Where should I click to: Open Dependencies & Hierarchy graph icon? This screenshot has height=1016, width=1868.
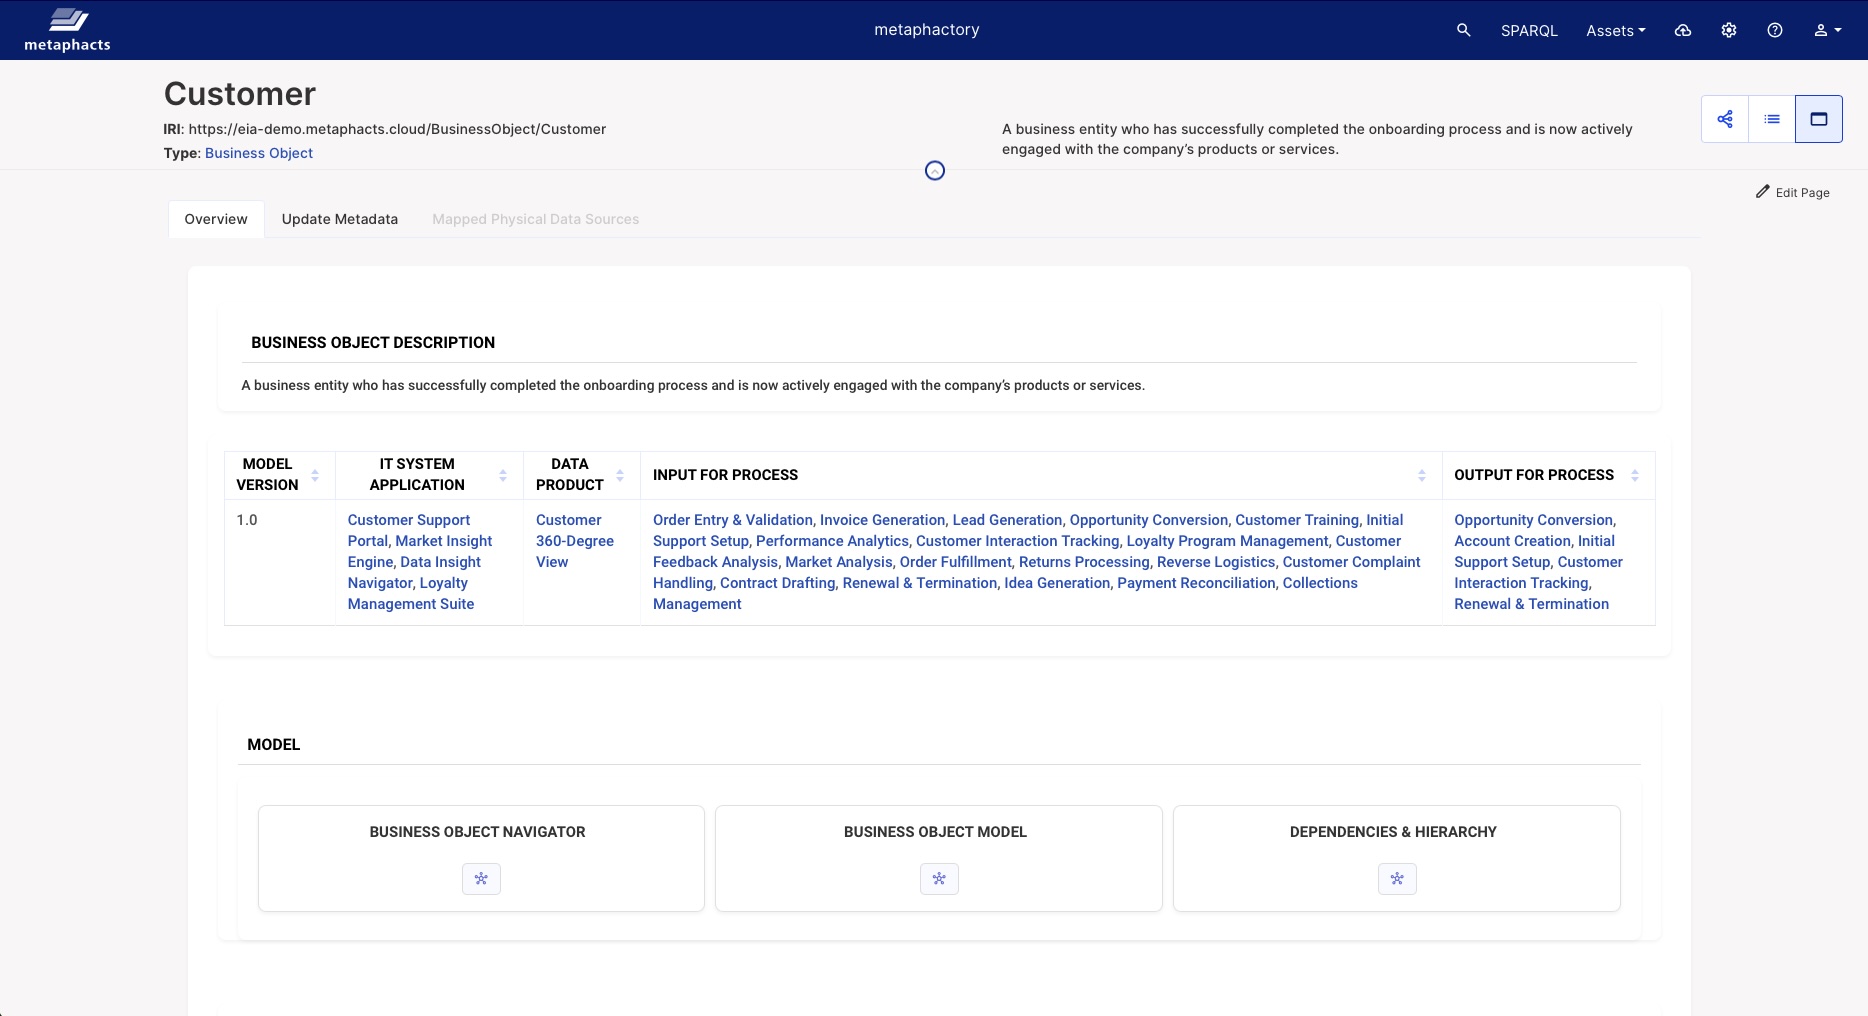click(x=1396, y=879)
